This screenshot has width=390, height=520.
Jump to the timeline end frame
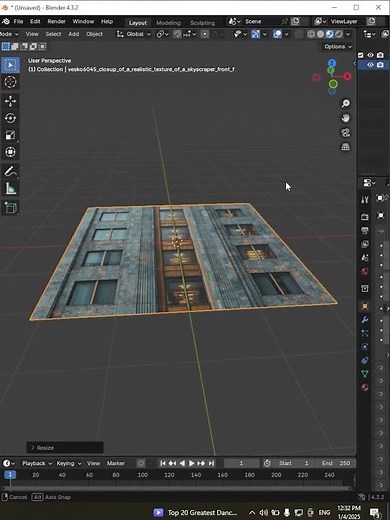click(x=211, y=463)
